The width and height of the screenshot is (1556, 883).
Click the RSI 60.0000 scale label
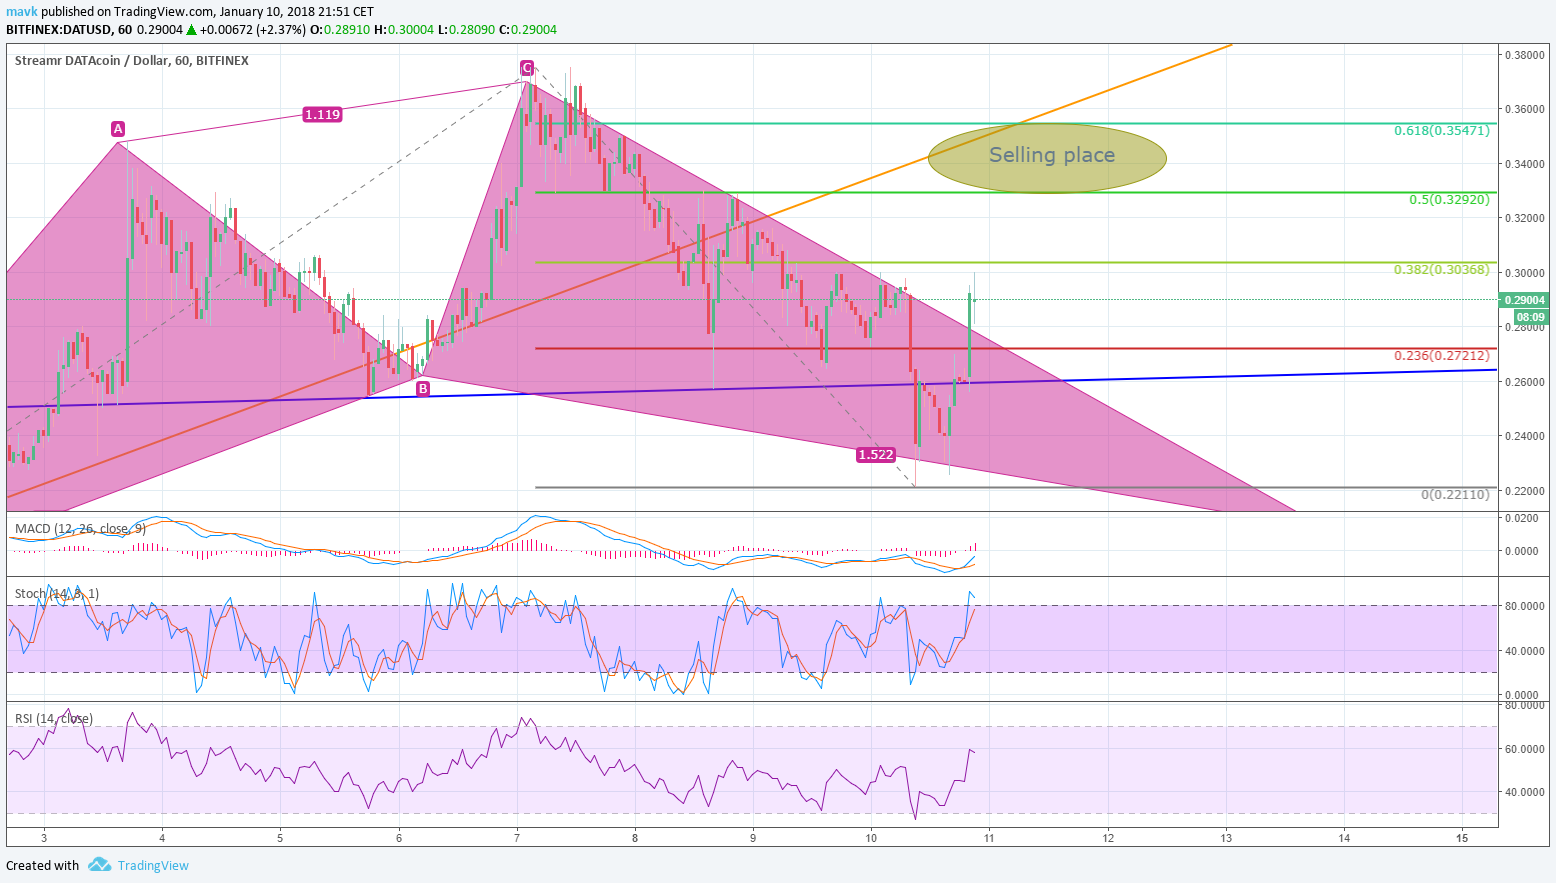pyautogui.click(x=1524, y=749)
